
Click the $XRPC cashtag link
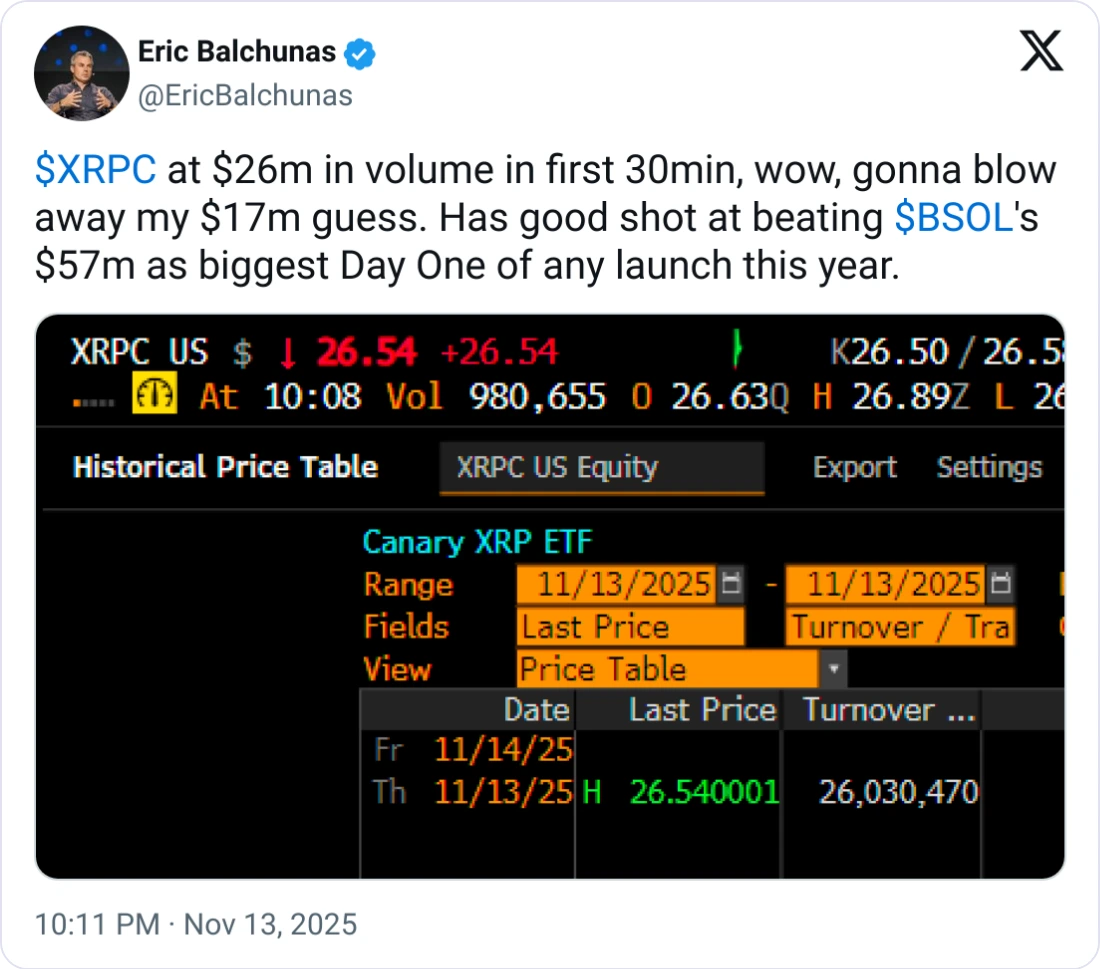click(x=95, y=171)
